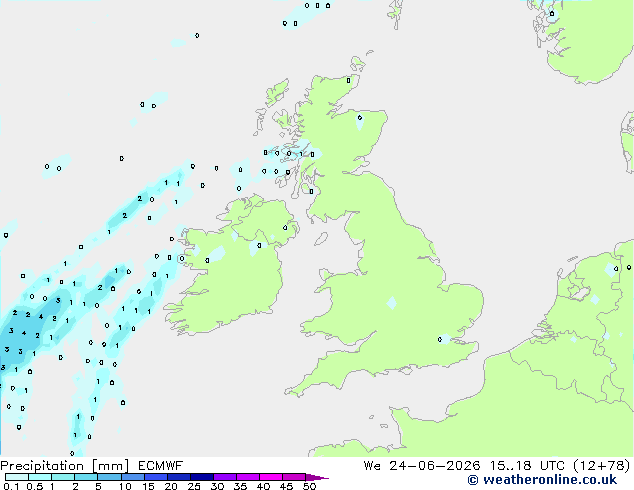
Task: Click the '(12+78)' forecast run label
Action: tap(602, 466)
